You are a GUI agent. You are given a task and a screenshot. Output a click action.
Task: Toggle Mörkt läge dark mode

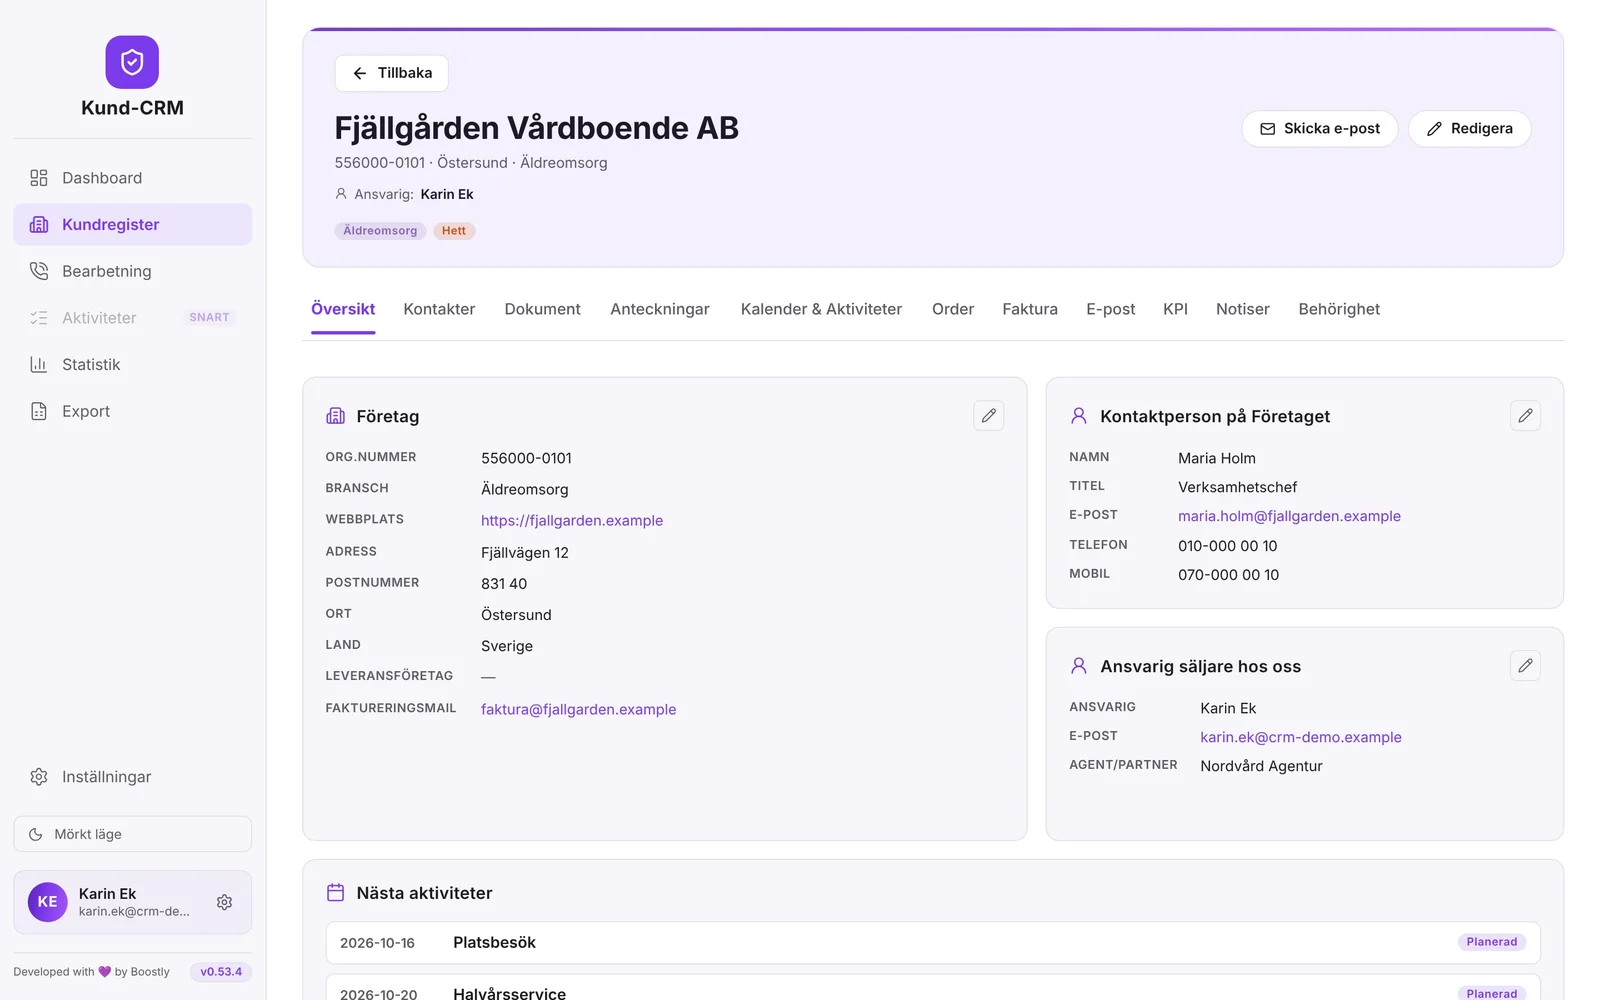[x=132, y=834]
